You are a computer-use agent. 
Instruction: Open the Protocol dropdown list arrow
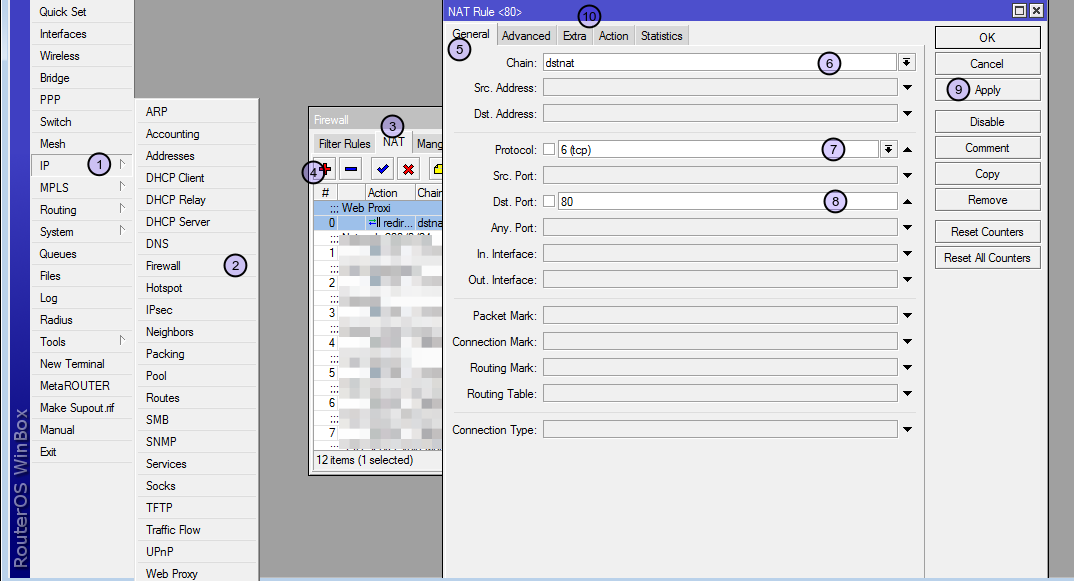[x=888, y=150]
